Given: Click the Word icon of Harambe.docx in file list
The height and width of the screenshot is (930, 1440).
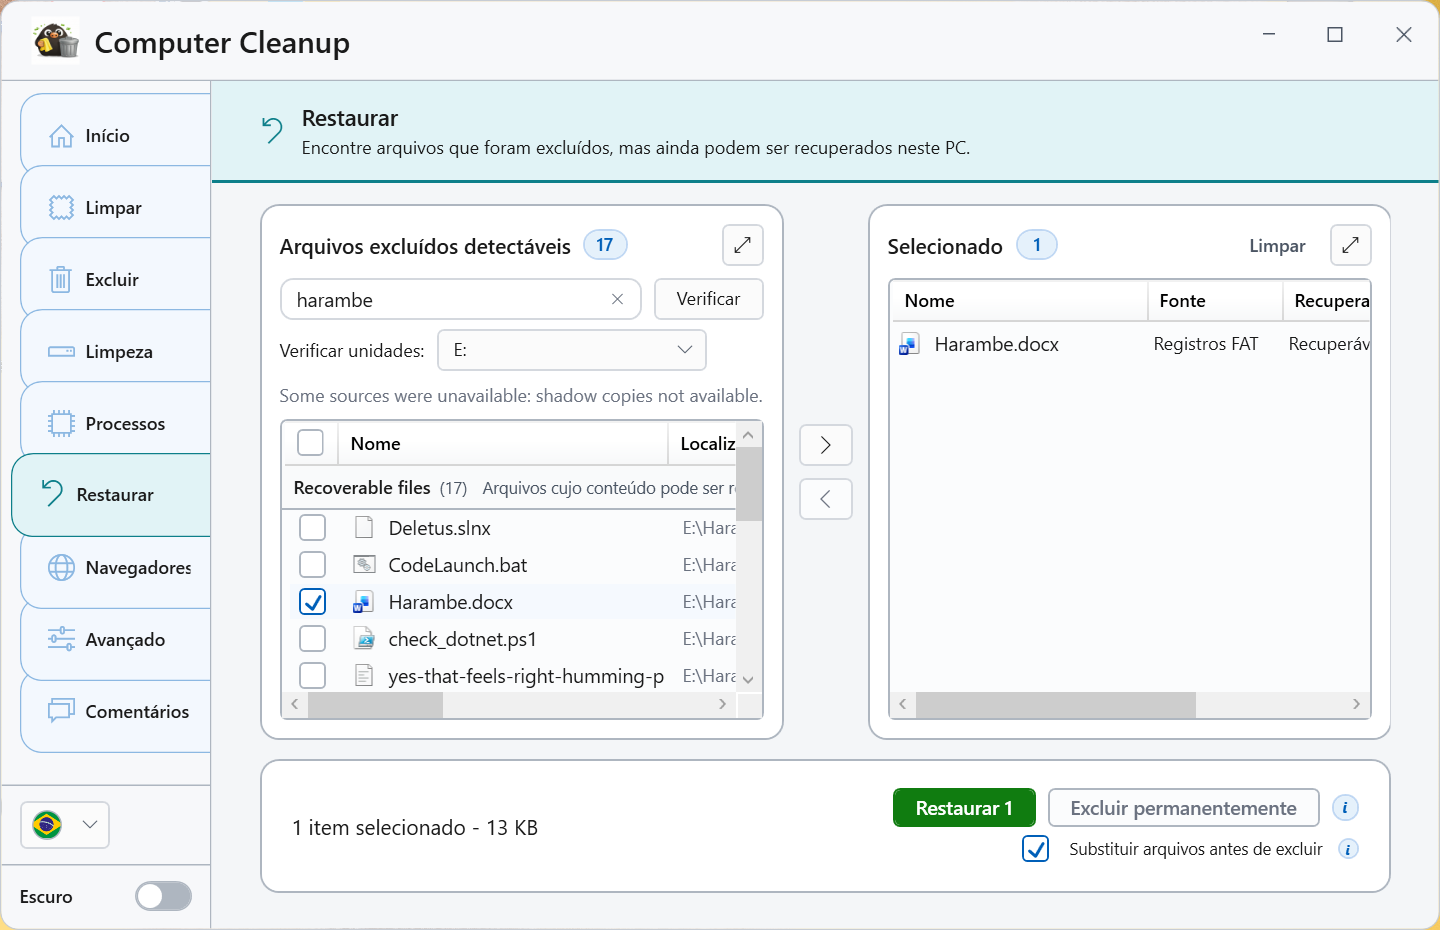Looking at the screenshot, I should tap(363, 602).
